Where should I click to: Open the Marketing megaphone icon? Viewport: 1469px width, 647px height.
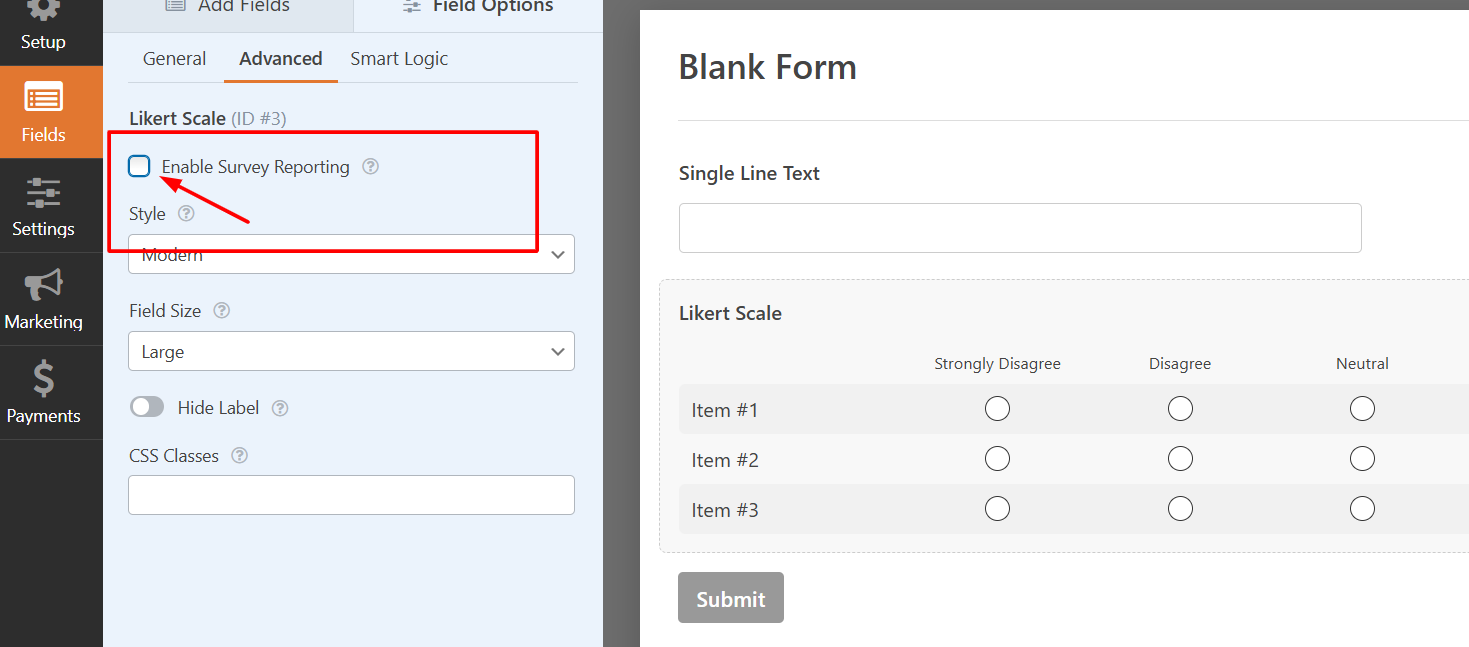pyautogui.click(x=44, y=298)
